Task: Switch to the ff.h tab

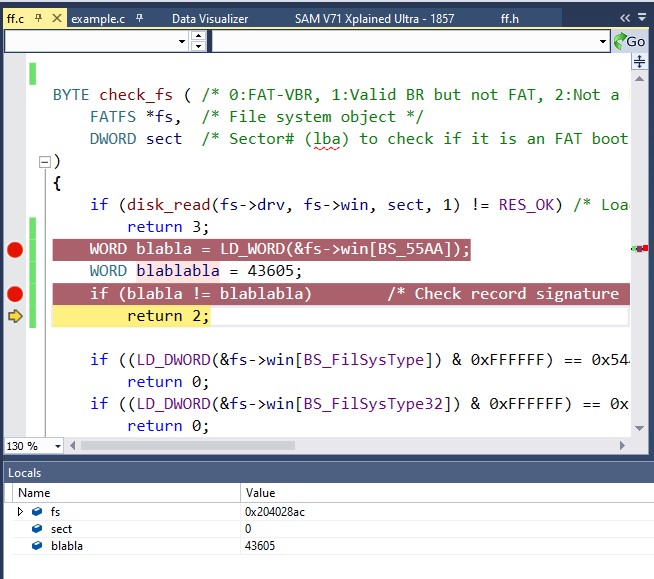Action: coord(510,19)
